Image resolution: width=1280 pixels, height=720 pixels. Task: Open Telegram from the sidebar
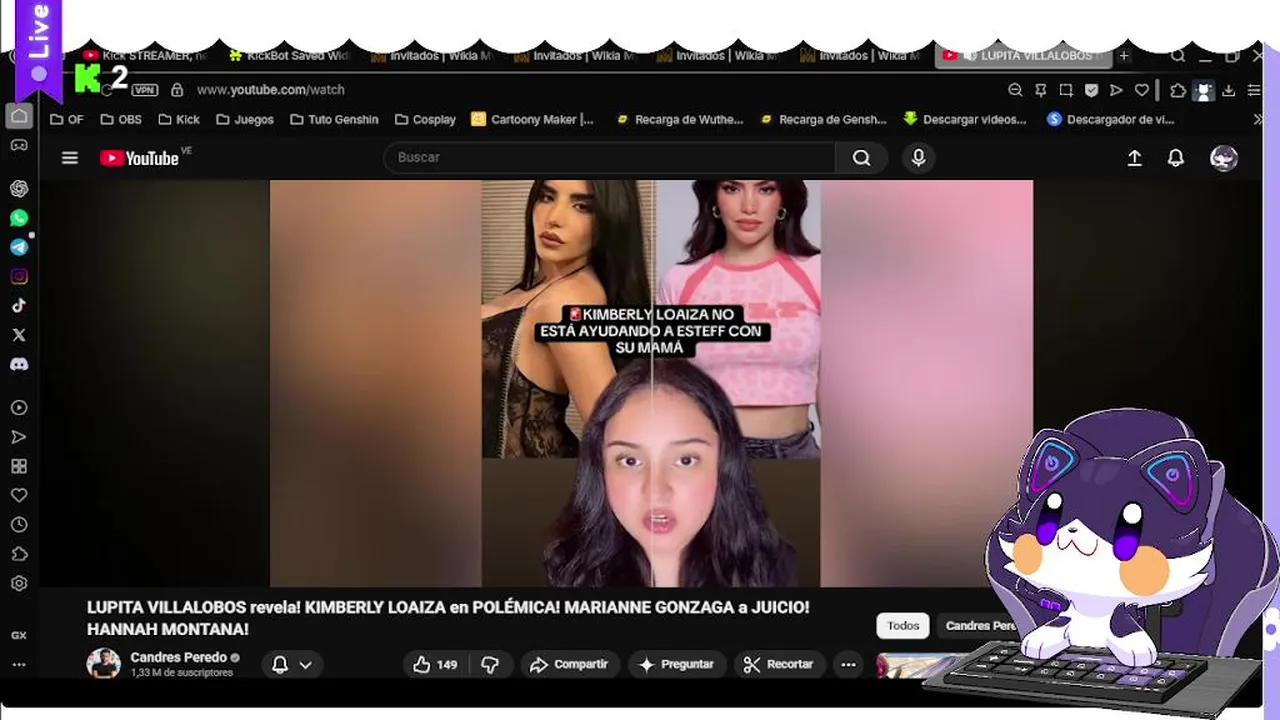pyautogui.click(x=19, y=247)
